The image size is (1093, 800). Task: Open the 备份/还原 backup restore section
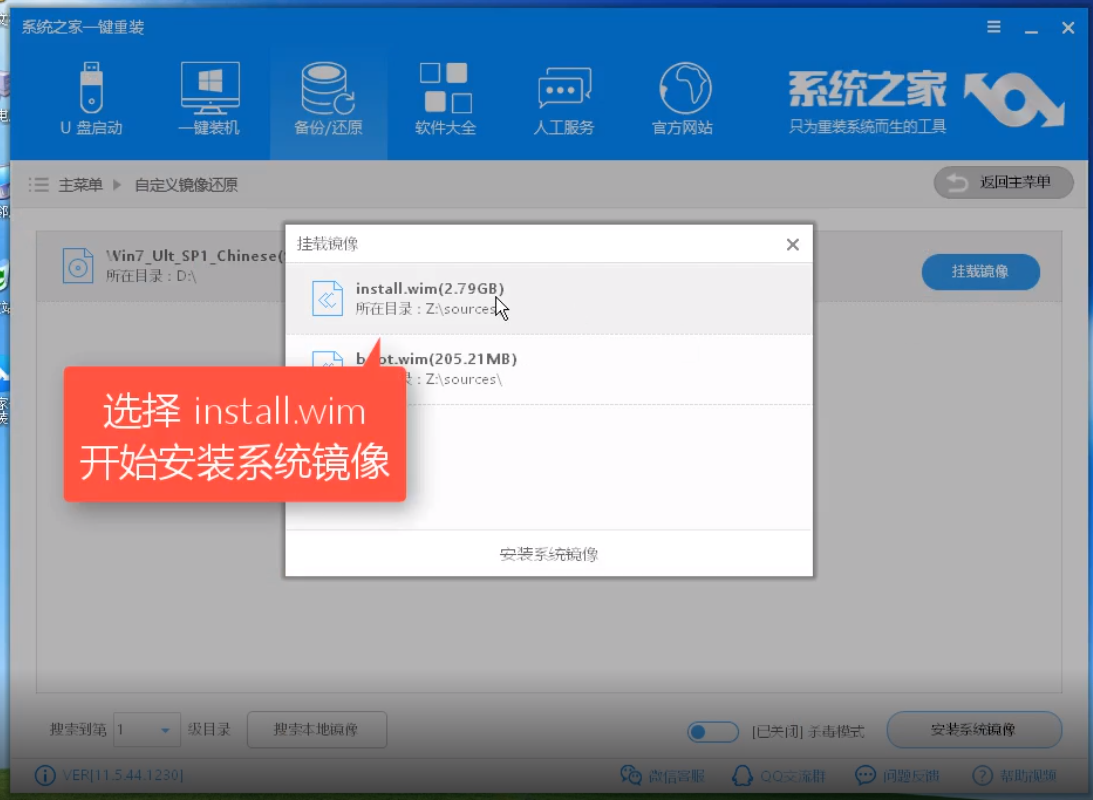click(x=328, y=99)
